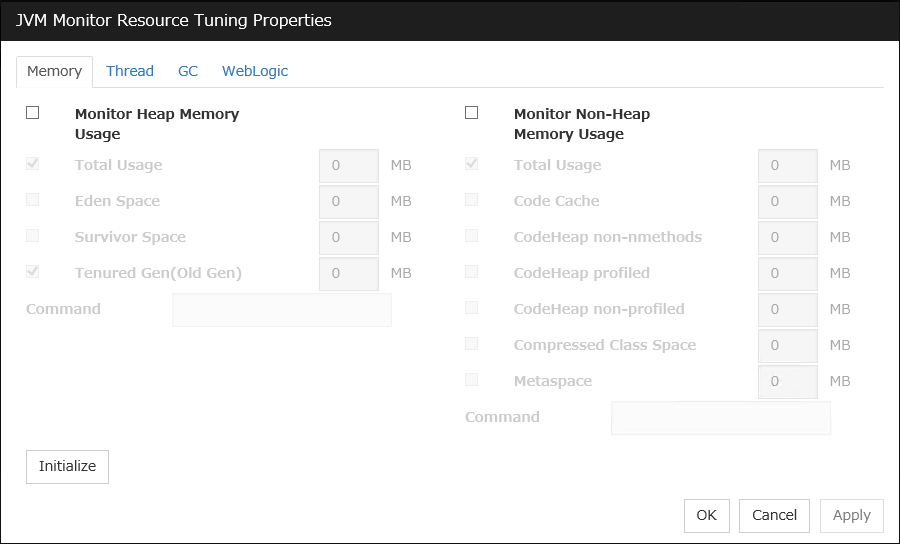The image size is (900, 544).
Task: Click the Memory tab
Action: pyautogui.click(x=54, y=72)
